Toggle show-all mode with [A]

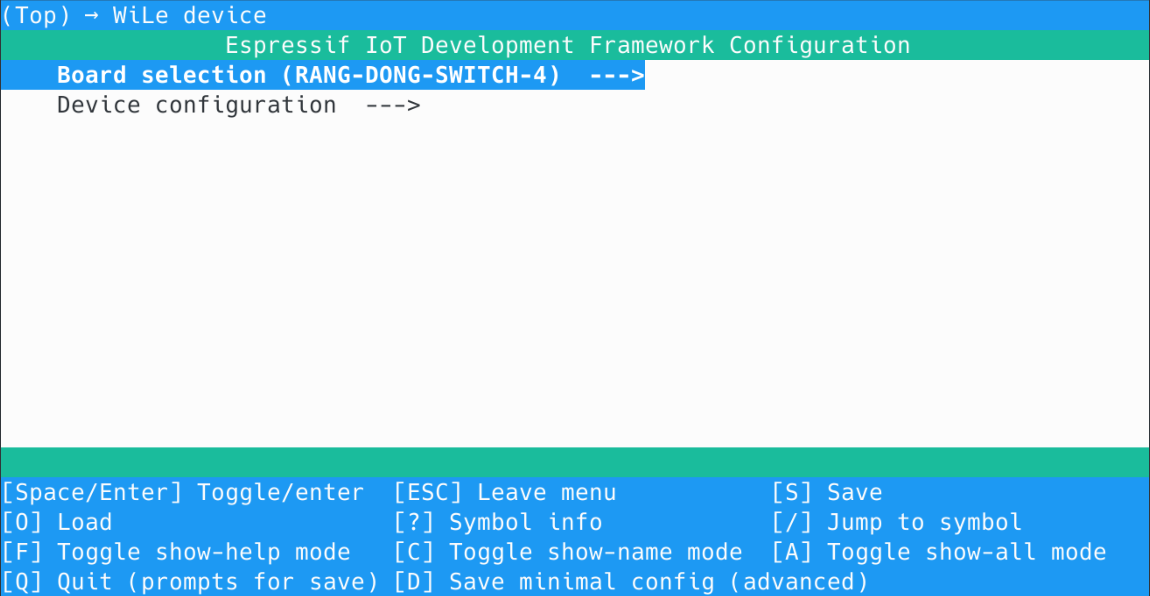(938, 552)
